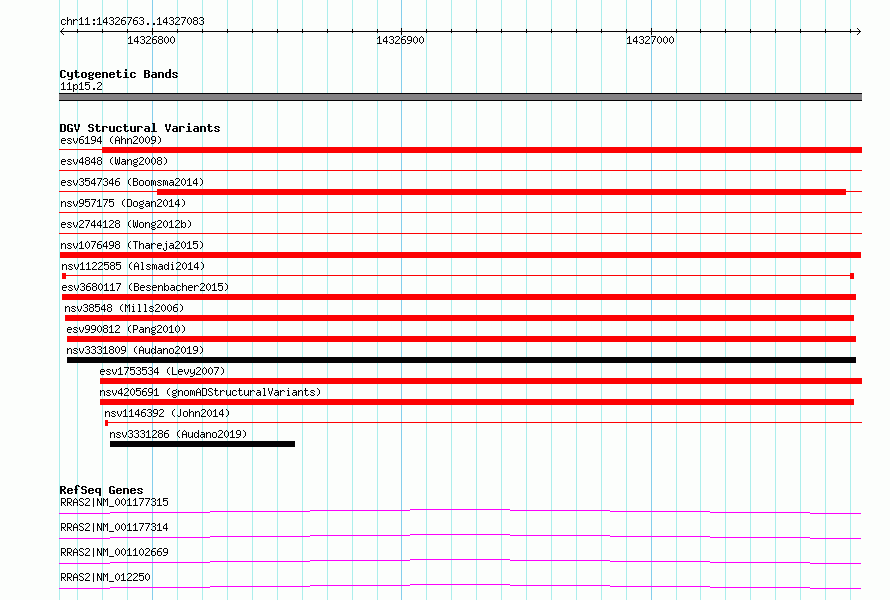Click nsv1122585 (Alsmadi2014) label

[133, 266]
